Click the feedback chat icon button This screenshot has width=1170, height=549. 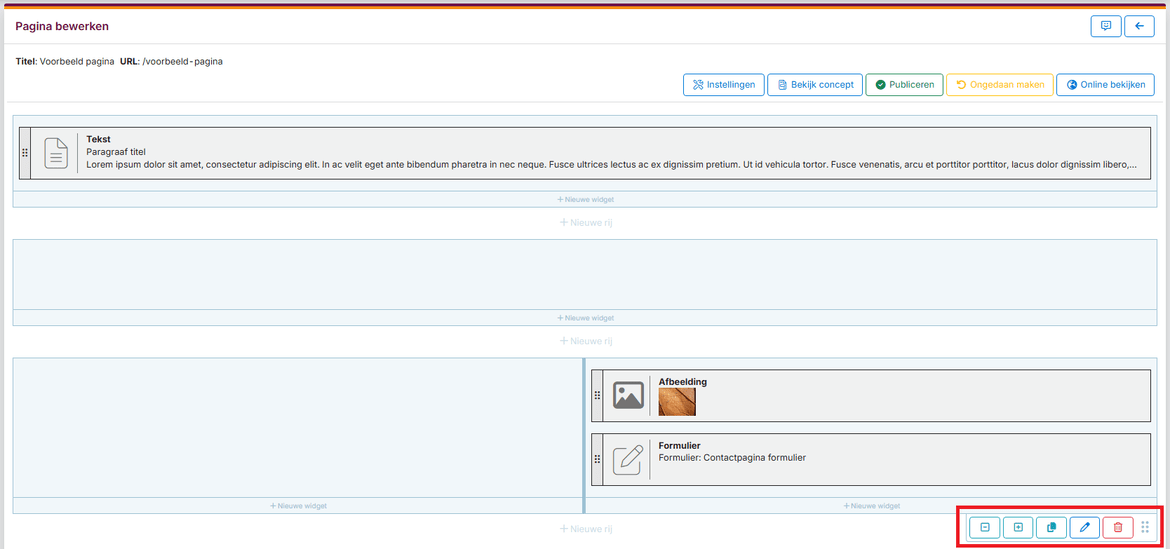[1105, 27]
